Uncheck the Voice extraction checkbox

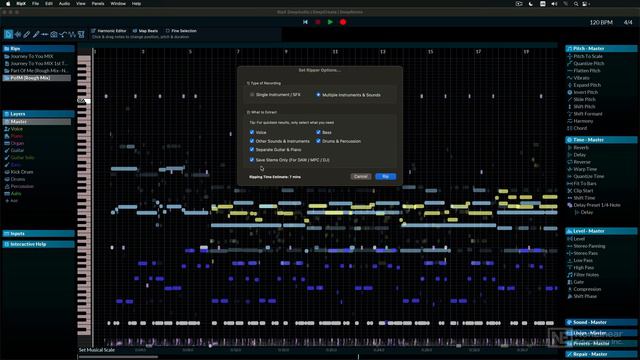click(252, 132)
